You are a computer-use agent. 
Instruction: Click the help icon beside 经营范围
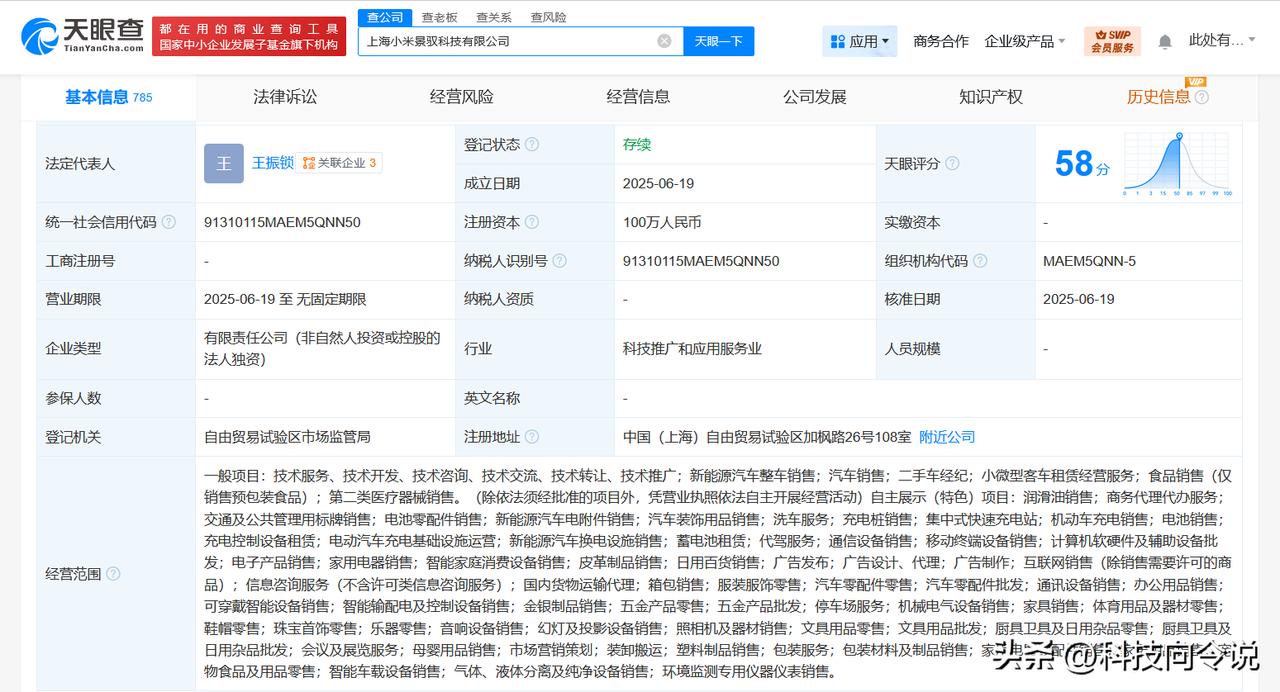[113, 574]
